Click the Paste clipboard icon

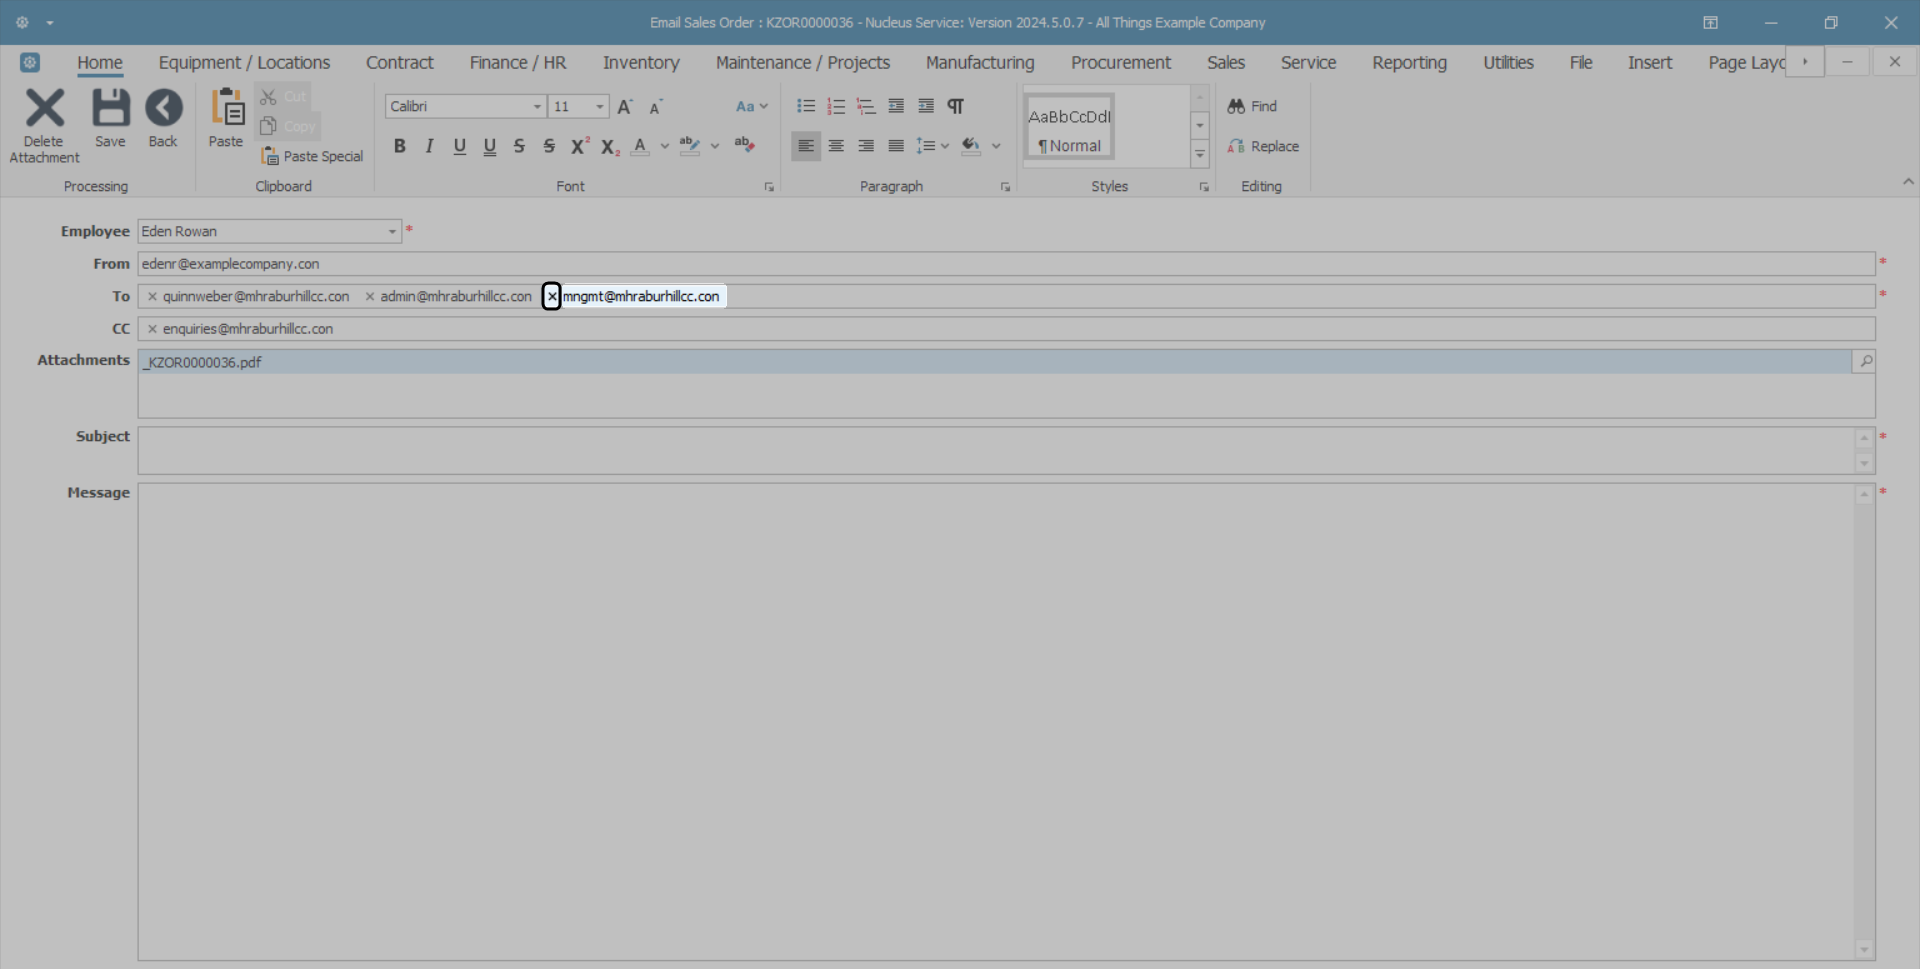tap(226, 119)
